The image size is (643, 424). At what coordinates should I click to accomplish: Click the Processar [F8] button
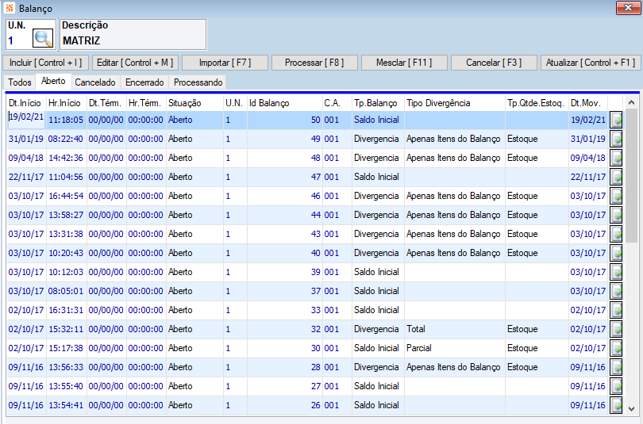[313, 62]
